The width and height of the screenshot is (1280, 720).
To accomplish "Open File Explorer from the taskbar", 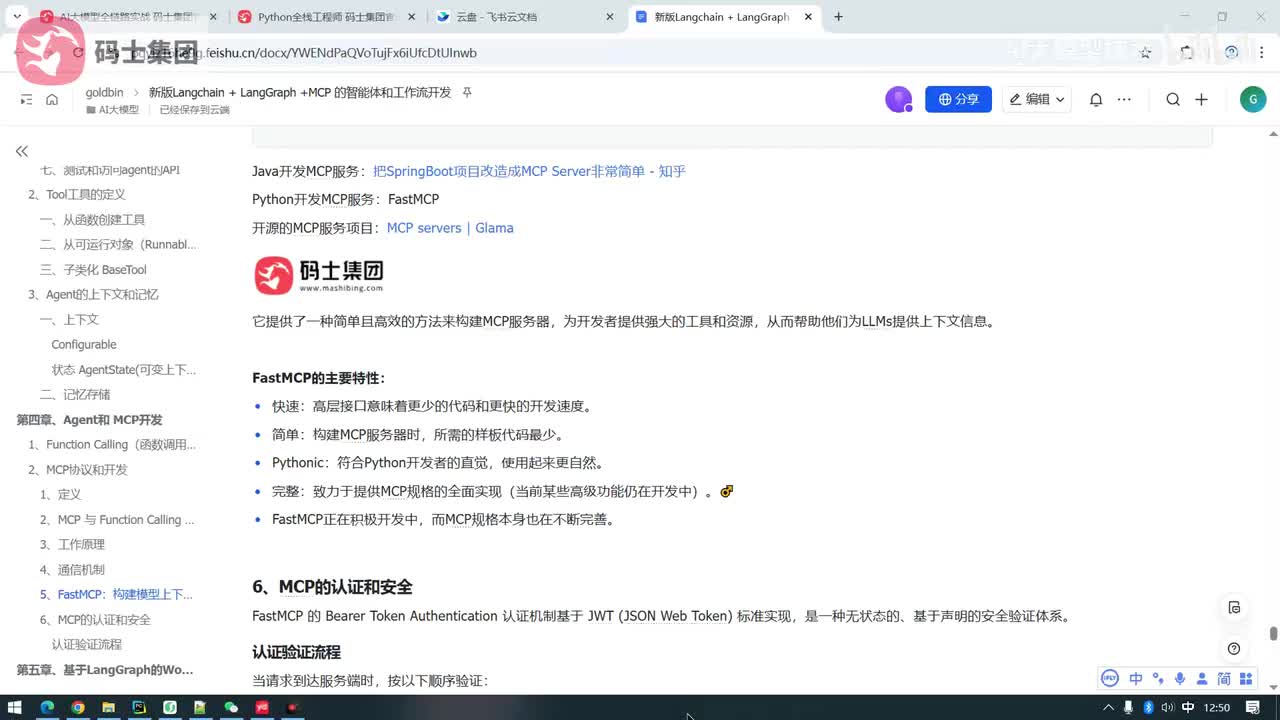I will (108, 707).
